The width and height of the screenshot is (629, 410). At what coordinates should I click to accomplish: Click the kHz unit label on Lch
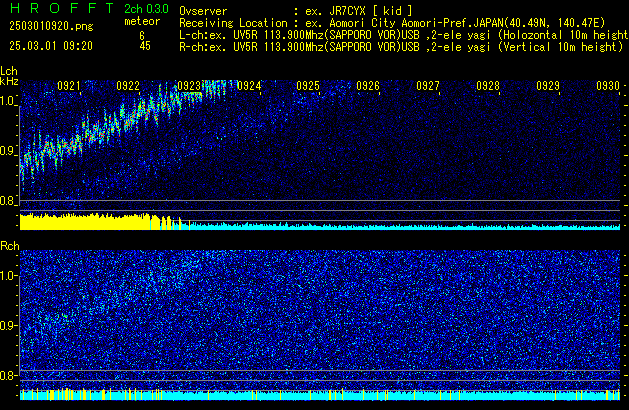9,81
